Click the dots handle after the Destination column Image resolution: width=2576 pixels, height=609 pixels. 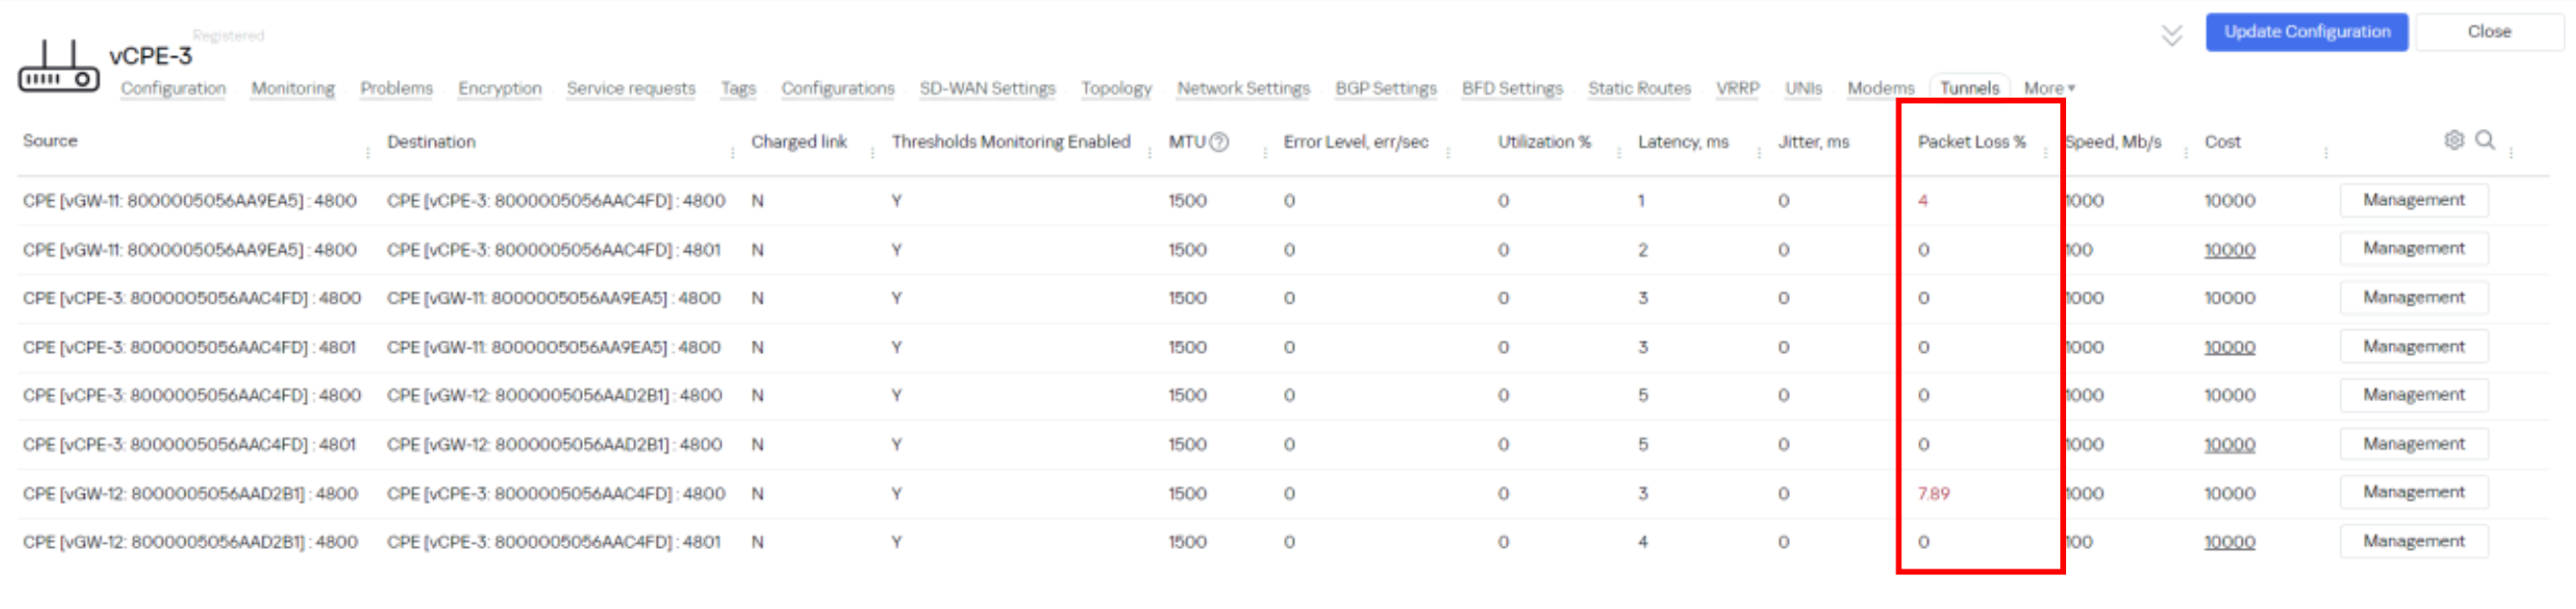733,152
